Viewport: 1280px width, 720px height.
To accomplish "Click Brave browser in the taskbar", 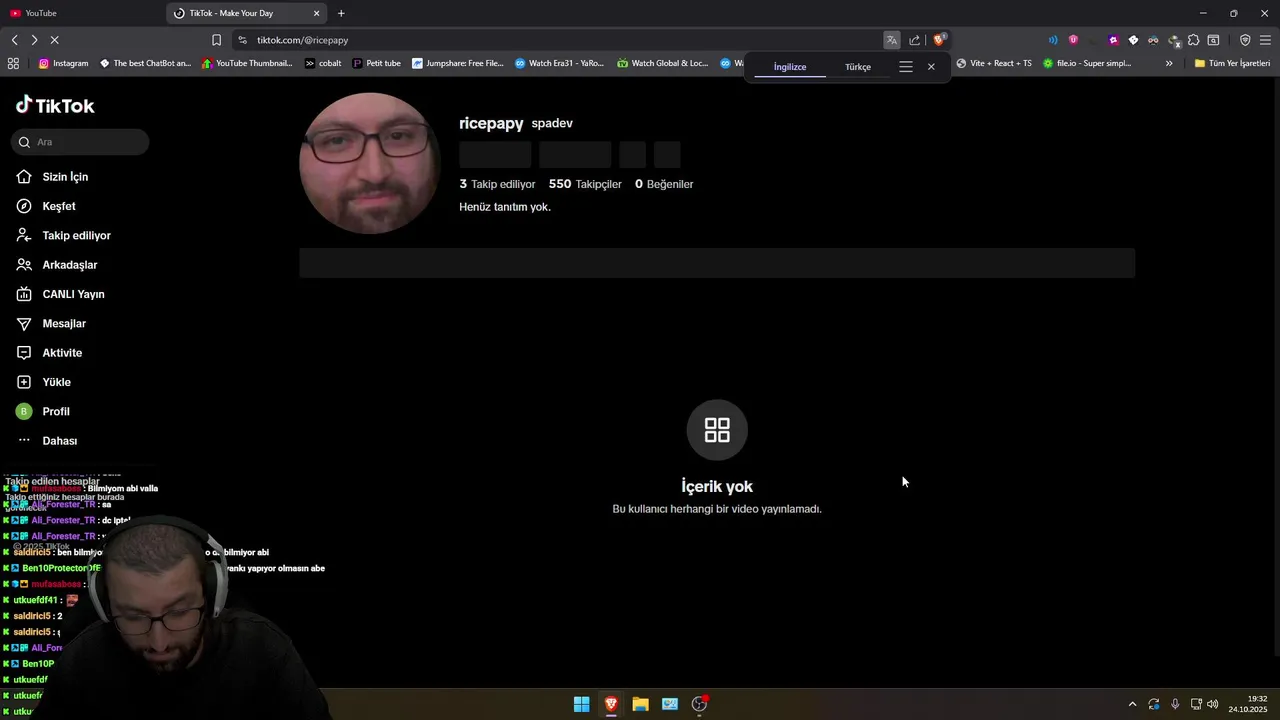I will click(x=611, y=704).
